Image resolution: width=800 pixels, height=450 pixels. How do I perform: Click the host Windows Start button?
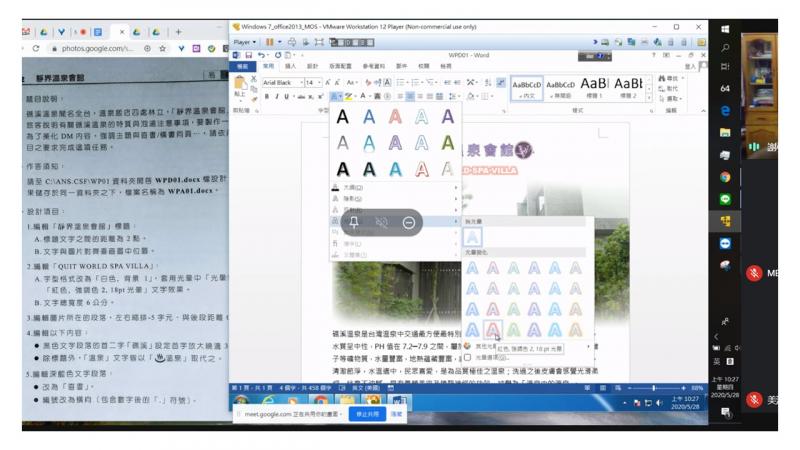725,29
